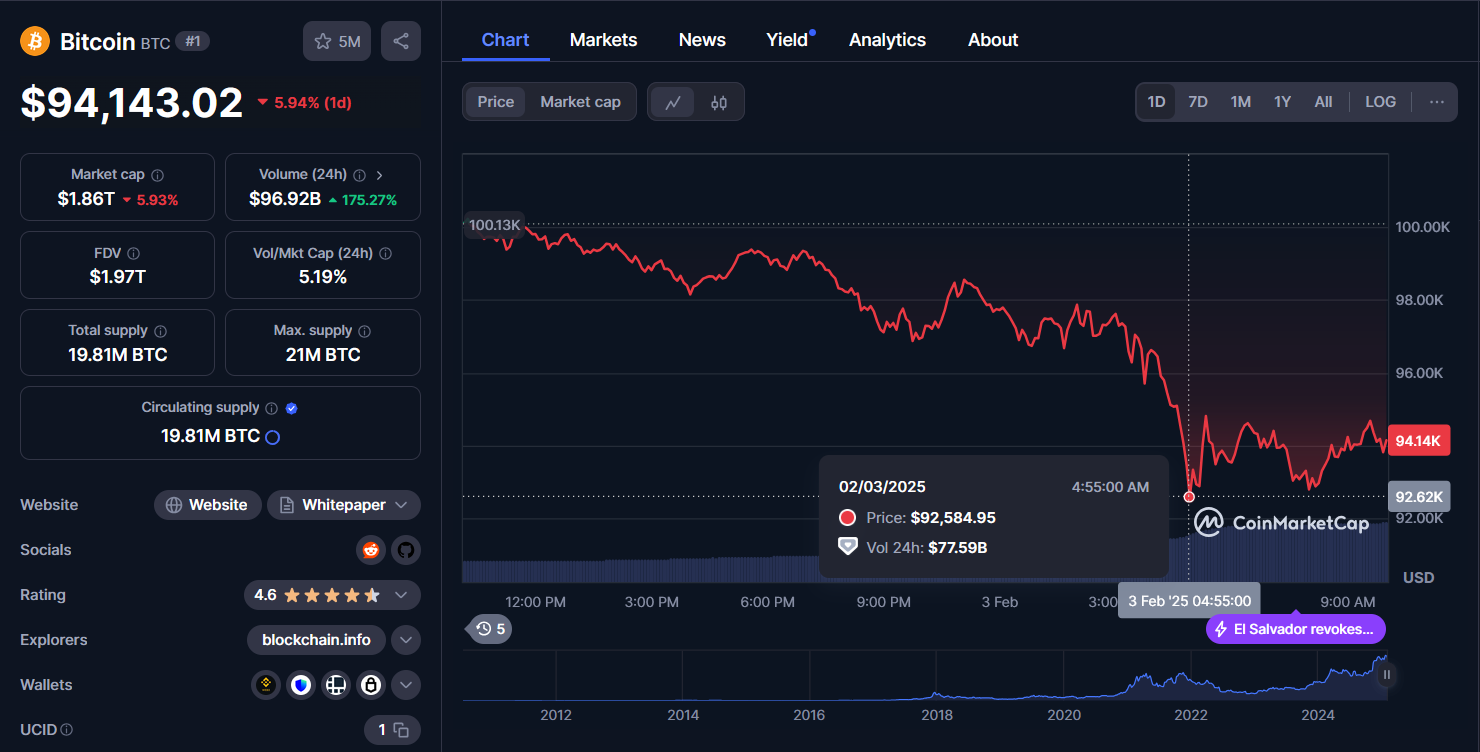Select the line chart icon
This screenshot has width=1480, height=752.
[x=672, y=101]
